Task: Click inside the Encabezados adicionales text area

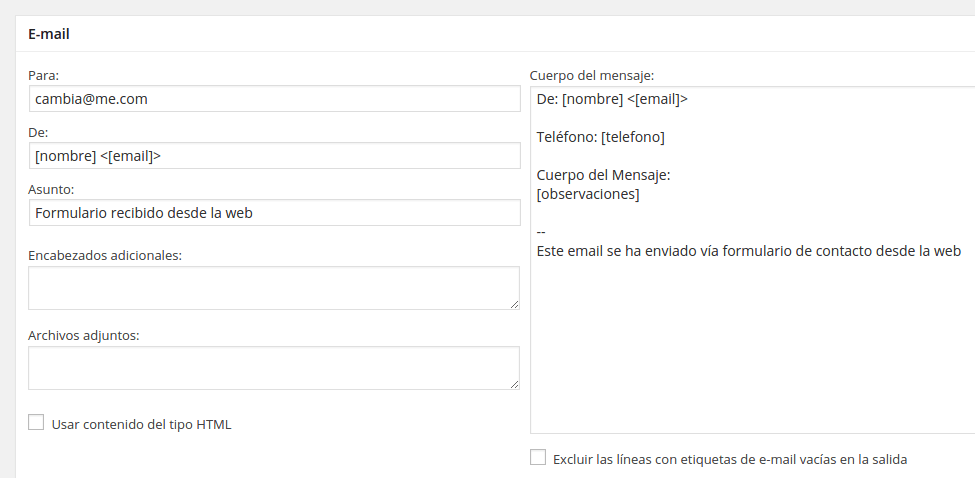Action: click(x=274, y=288)
